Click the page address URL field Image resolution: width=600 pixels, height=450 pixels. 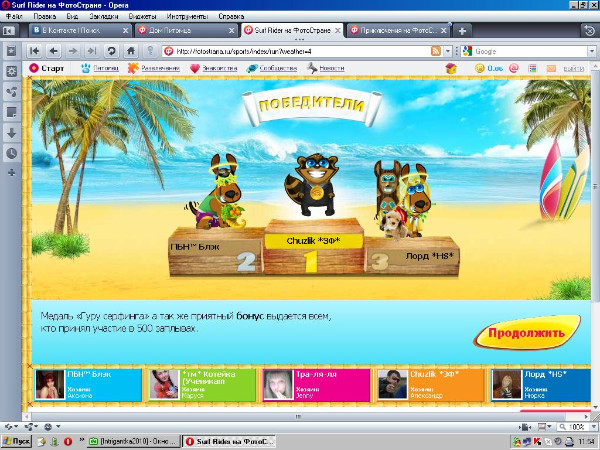pyautogui.click(x=290, y=50)
